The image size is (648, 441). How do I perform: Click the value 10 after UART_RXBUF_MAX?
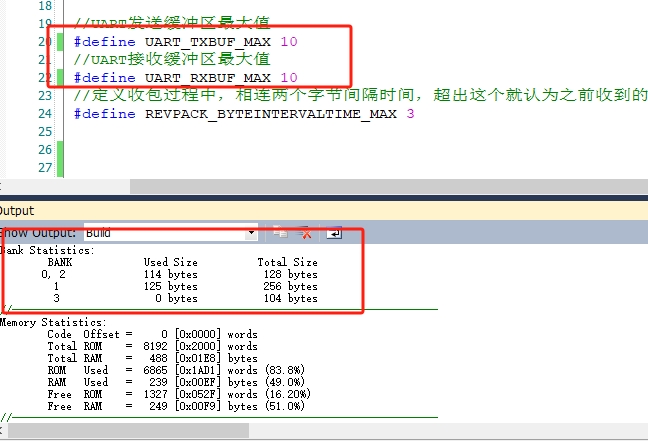[x=289, y=78]
